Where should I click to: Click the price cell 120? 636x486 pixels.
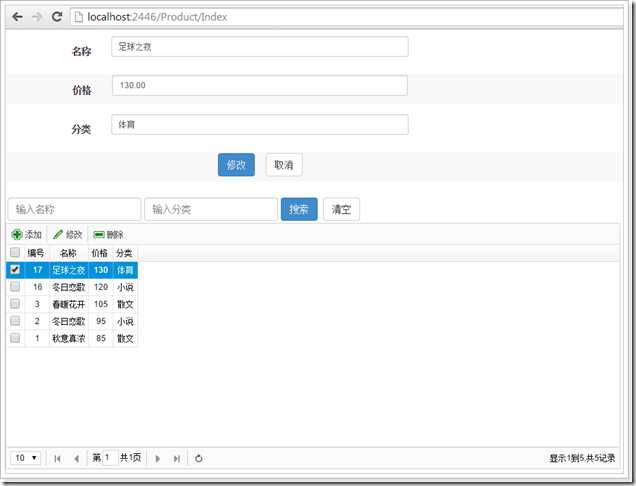pyautogui.click(x=101, y=287)
